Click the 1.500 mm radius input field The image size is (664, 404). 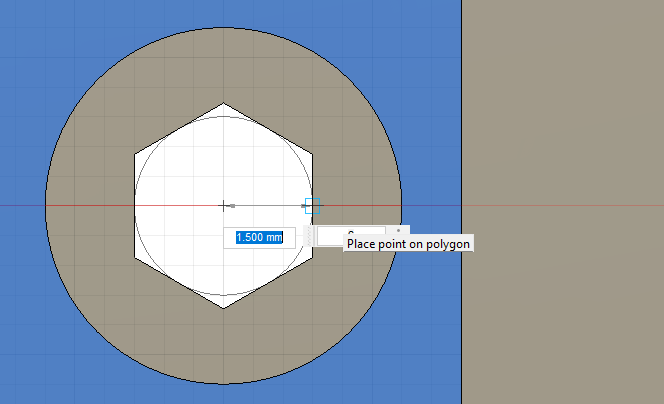coord(259,237)
